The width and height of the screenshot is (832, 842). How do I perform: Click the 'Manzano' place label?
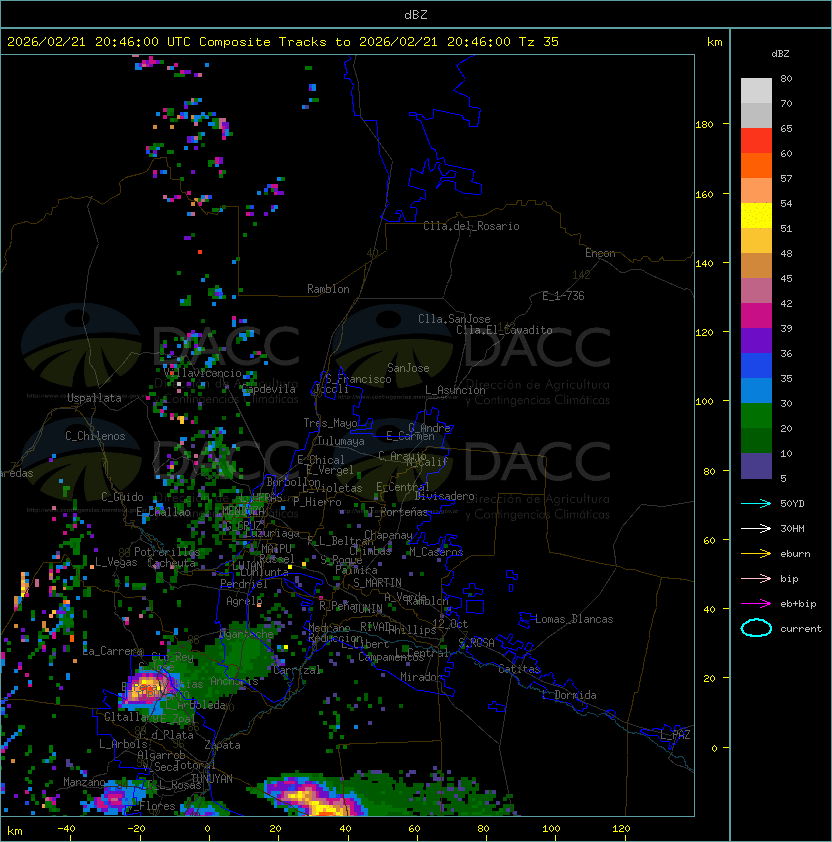pos(84,782)
